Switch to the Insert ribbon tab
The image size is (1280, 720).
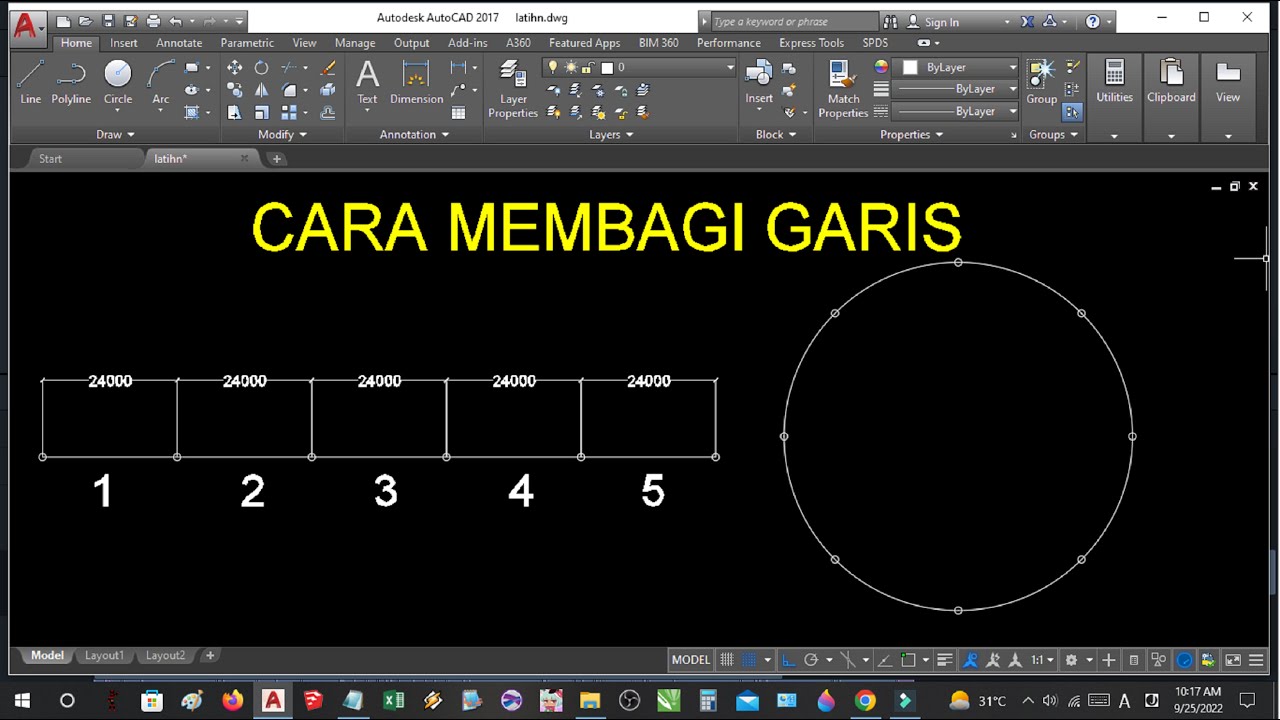[x=124, y=43]
